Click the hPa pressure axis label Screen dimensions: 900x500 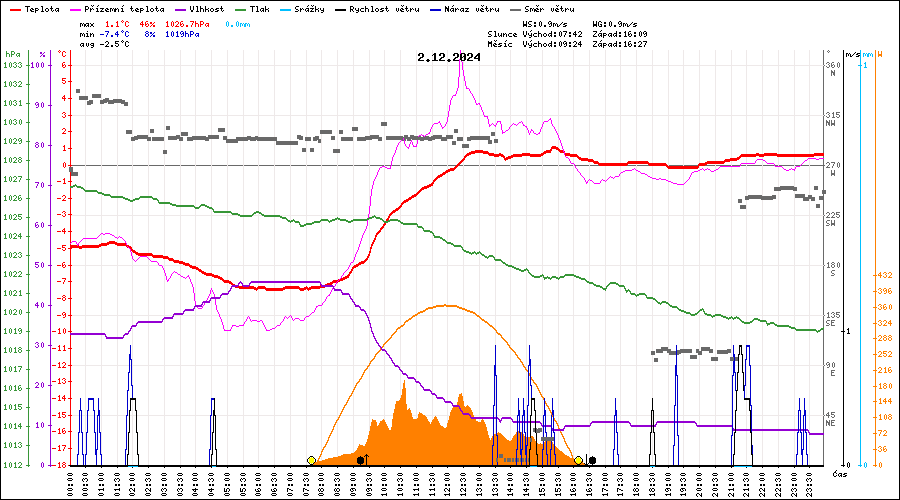pyautogui.click(x=12, y=54)
